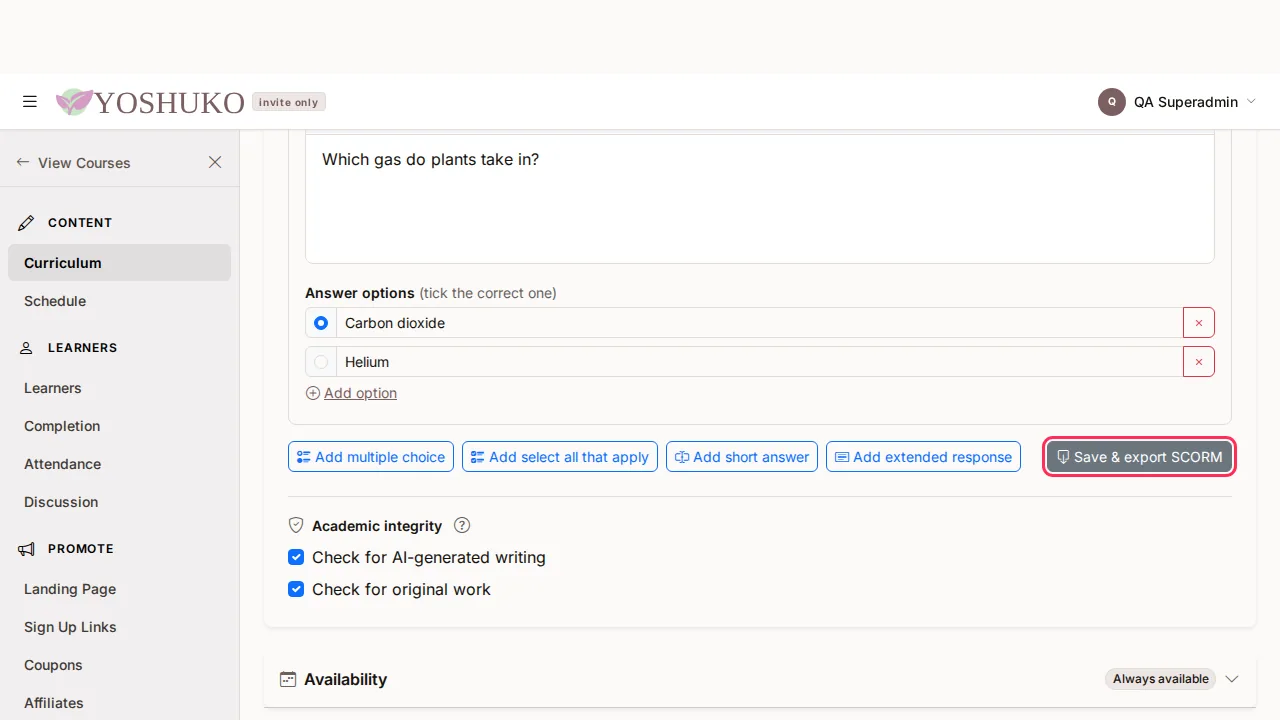Click the QA Superadmin avatar

click(1112, 102)
